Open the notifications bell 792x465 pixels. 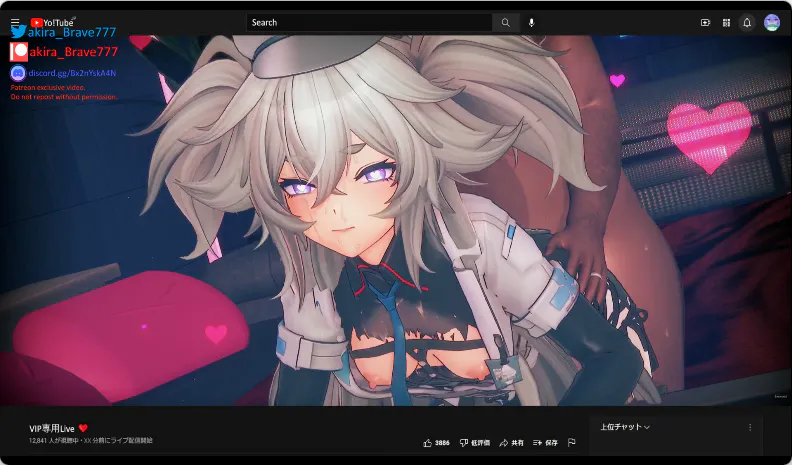(x=747, y=22)
